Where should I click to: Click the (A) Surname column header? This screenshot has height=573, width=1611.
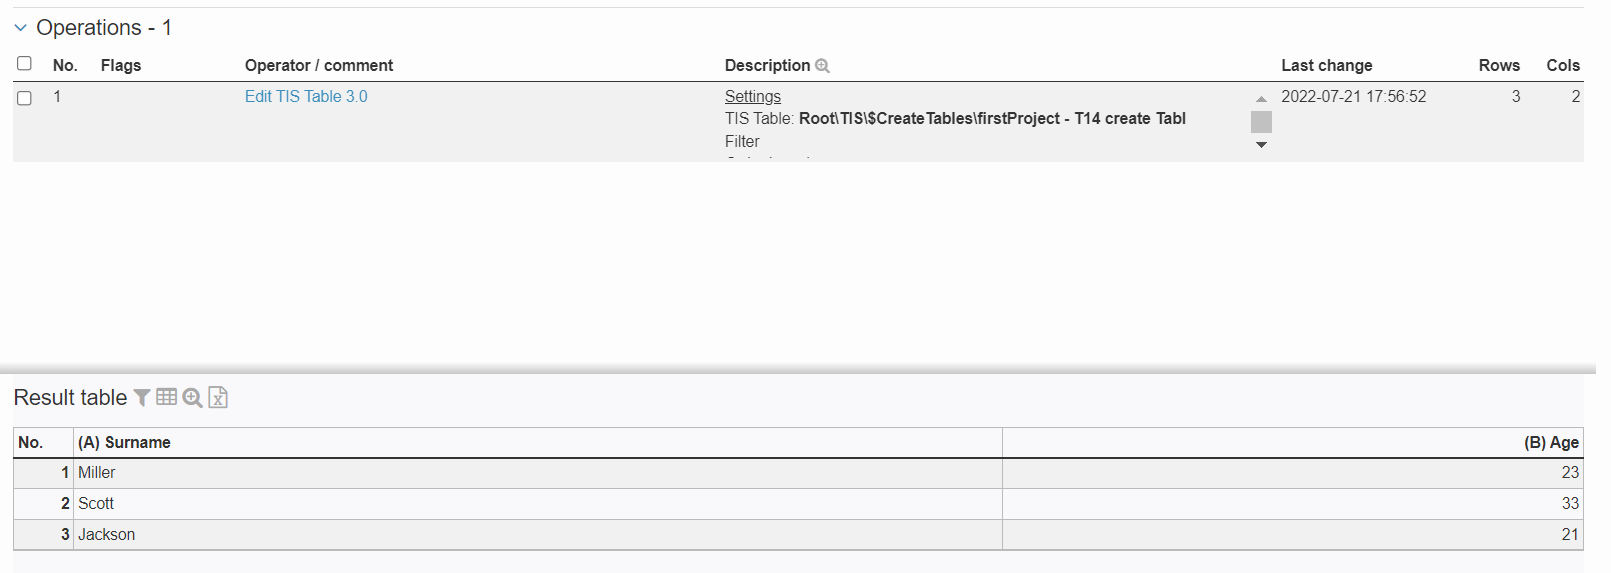pos(124,443)
